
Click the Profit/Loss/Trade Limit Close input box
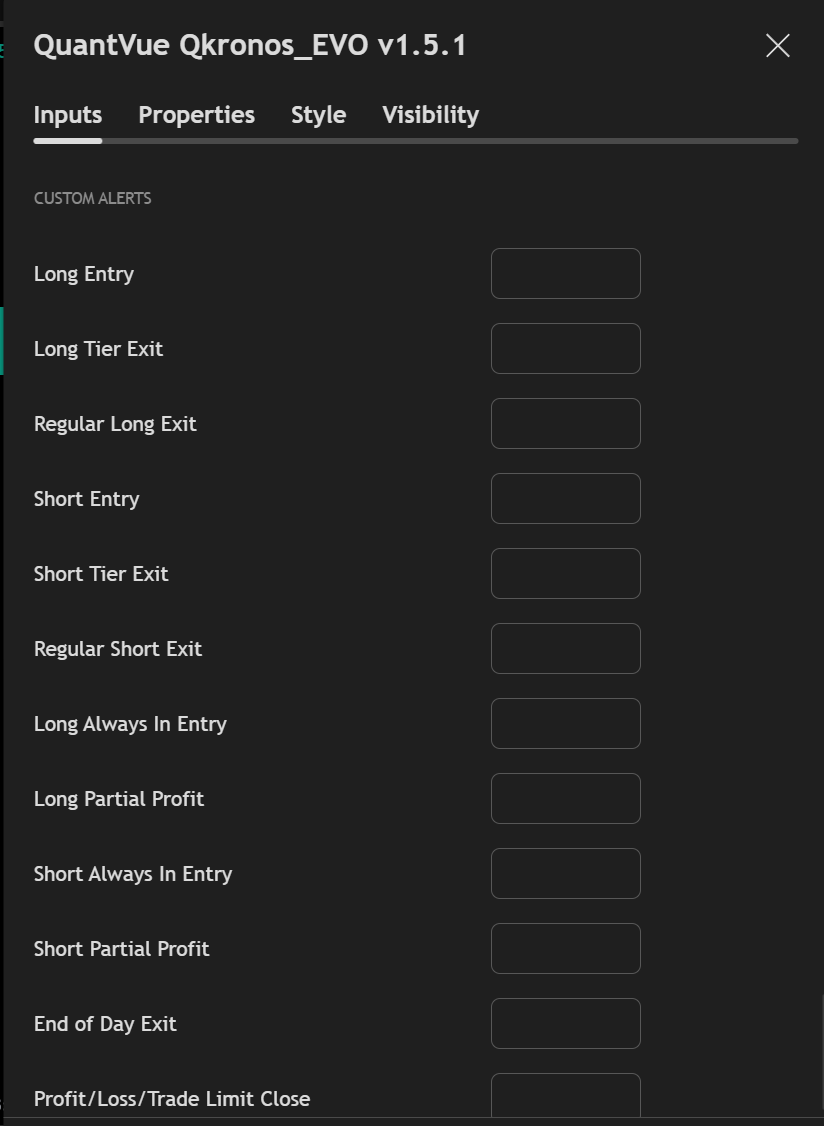(x=565, y=1096)
